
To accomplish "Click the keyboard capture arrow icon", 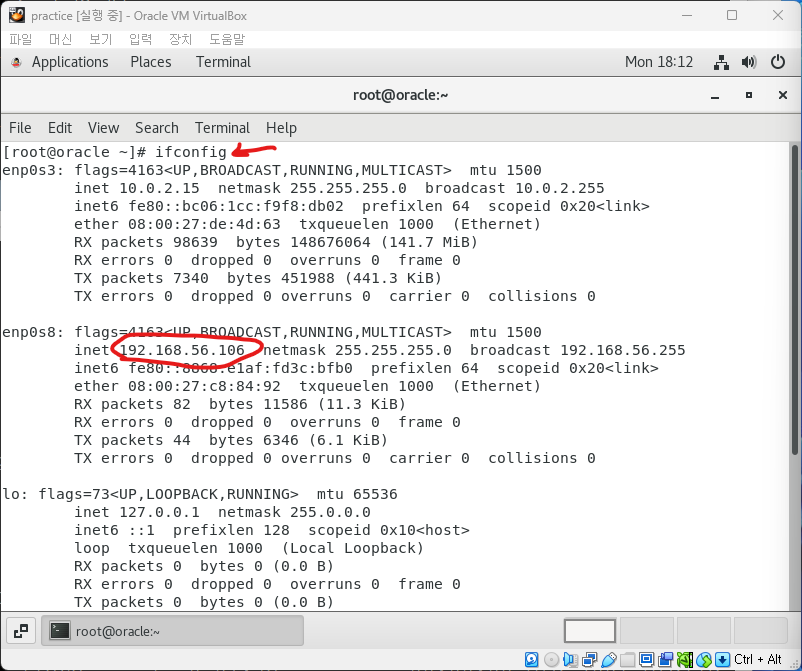I will coord(722,659).
